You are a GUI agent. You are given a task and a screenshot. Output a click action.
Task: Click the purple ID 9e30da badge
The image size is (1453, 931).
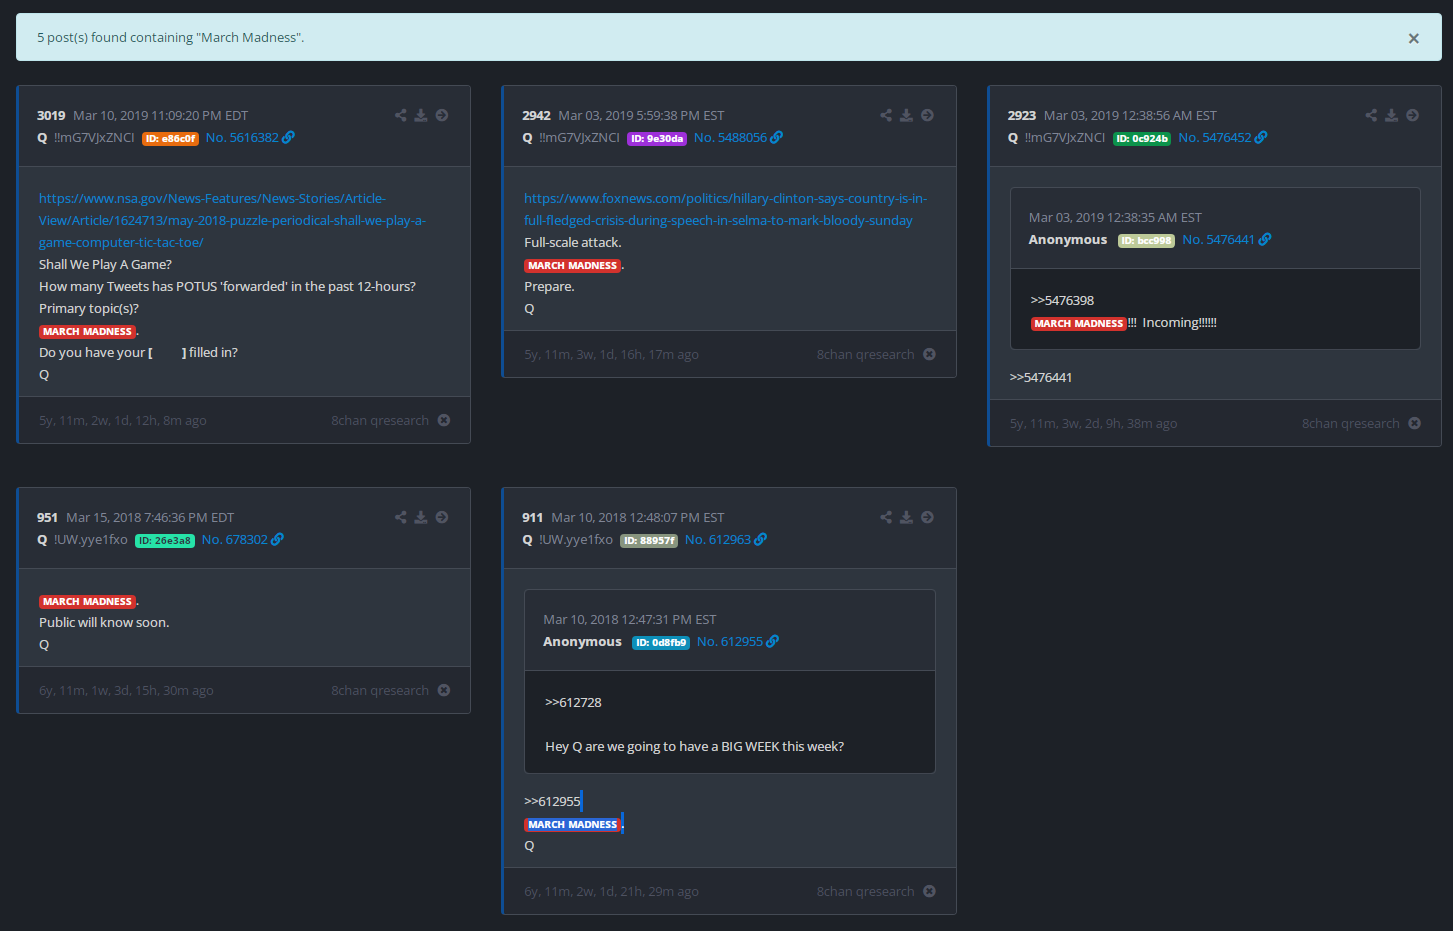tap(657, 139)
